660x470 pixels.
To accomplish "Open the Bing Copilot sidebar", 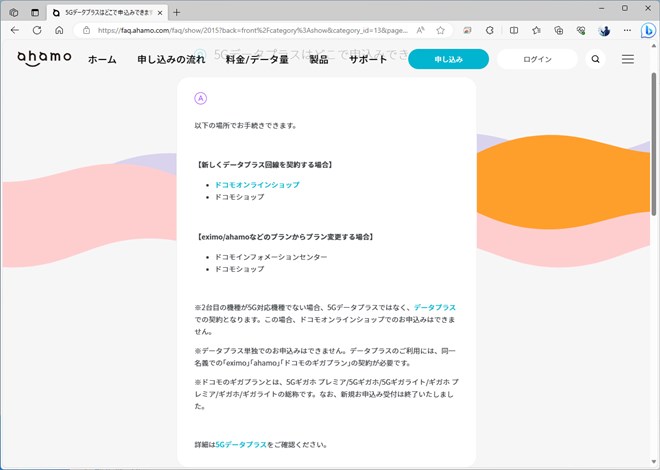I will click(648, 31).
